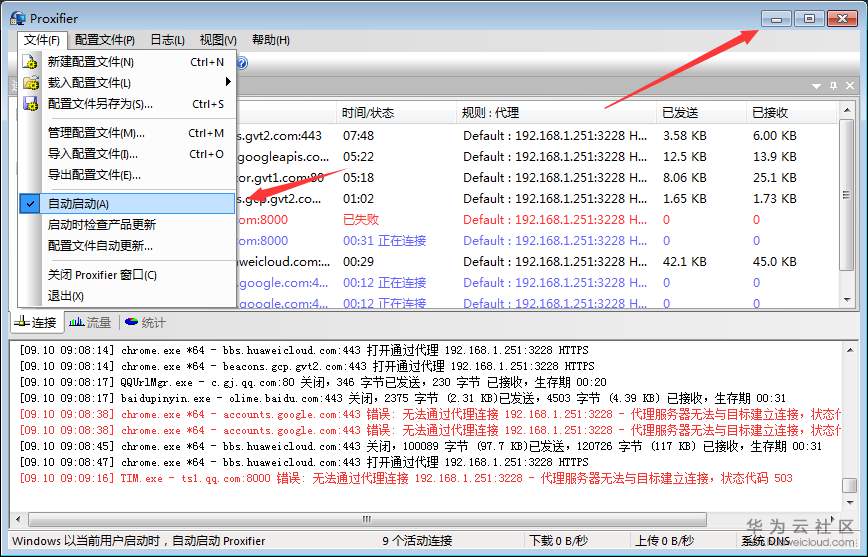Viewport: 868px width, 557px height.
Task: Click log line for baidupinyin.exe
Action: [402, 398]
